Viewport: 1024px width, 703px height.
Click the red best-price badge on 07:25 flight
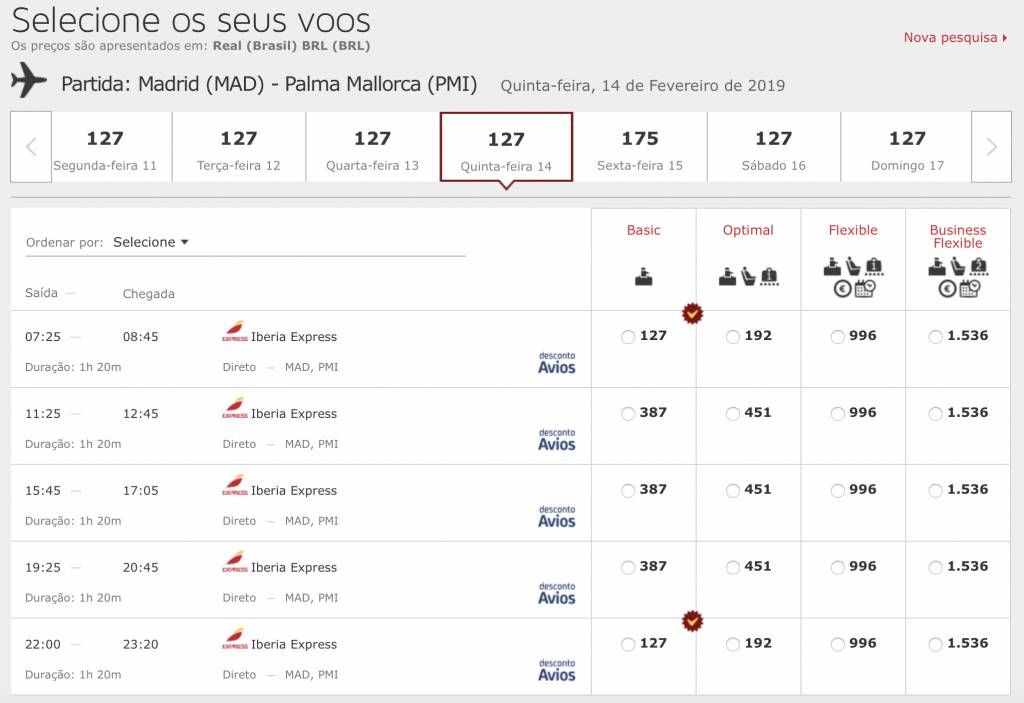[692, 314]
